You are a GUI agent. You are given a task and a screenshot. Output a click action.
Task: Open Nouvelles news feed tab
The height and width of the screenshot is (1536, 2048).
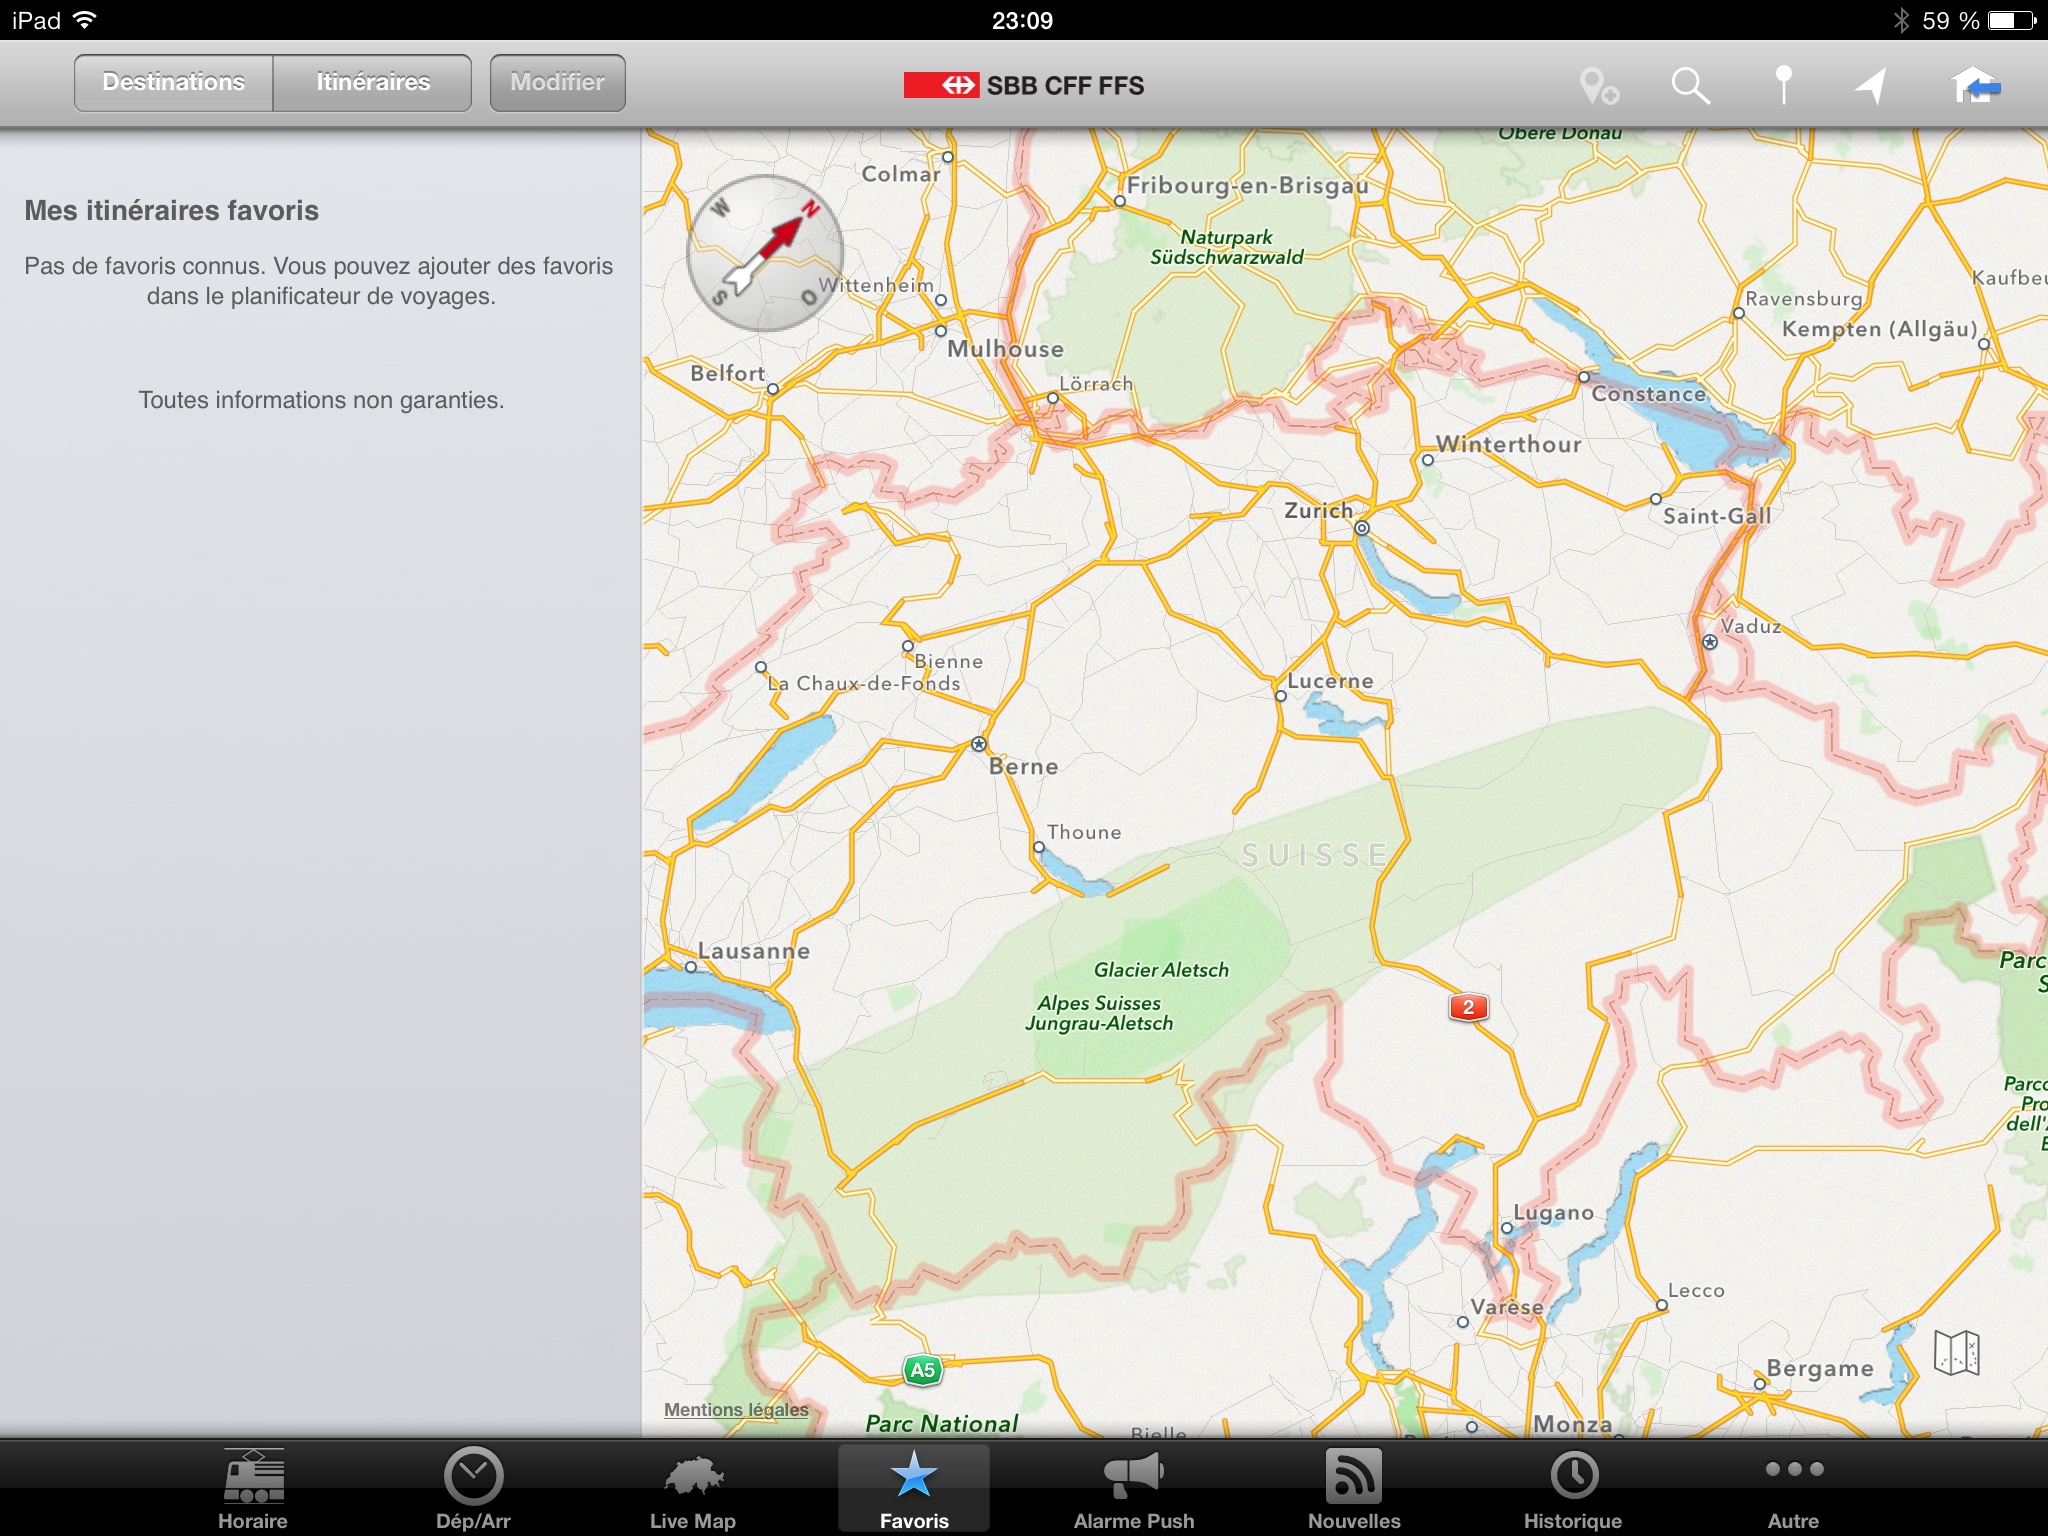1354,1488
